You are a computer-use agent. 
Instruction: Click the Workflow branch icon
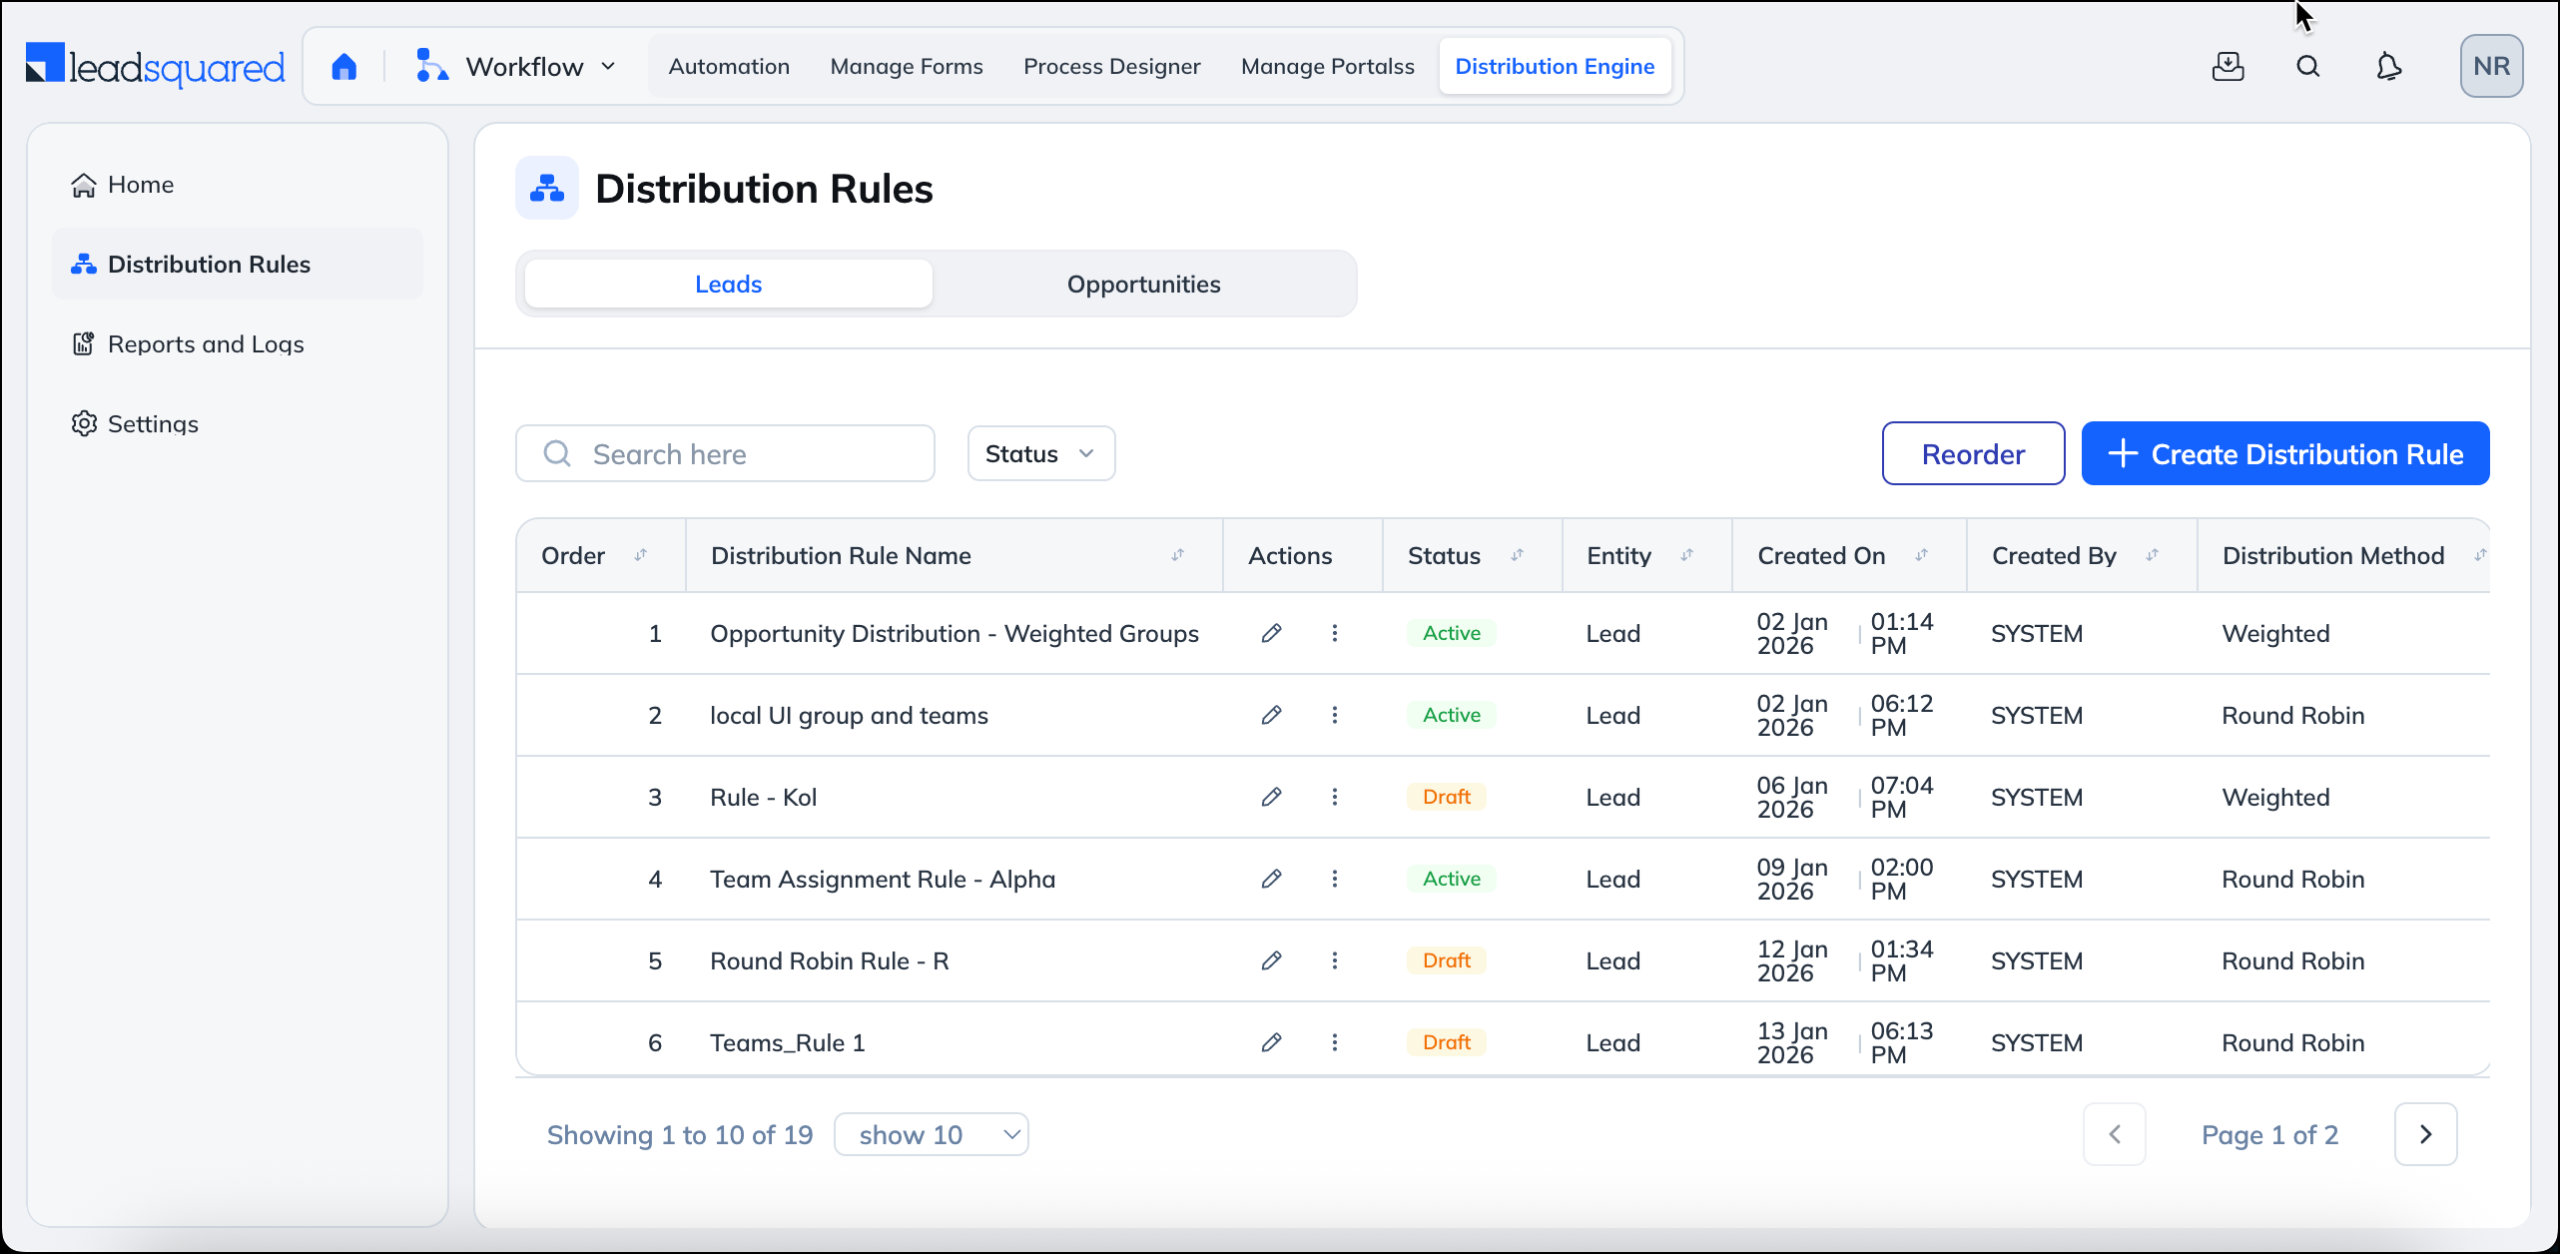coord(430,65)
